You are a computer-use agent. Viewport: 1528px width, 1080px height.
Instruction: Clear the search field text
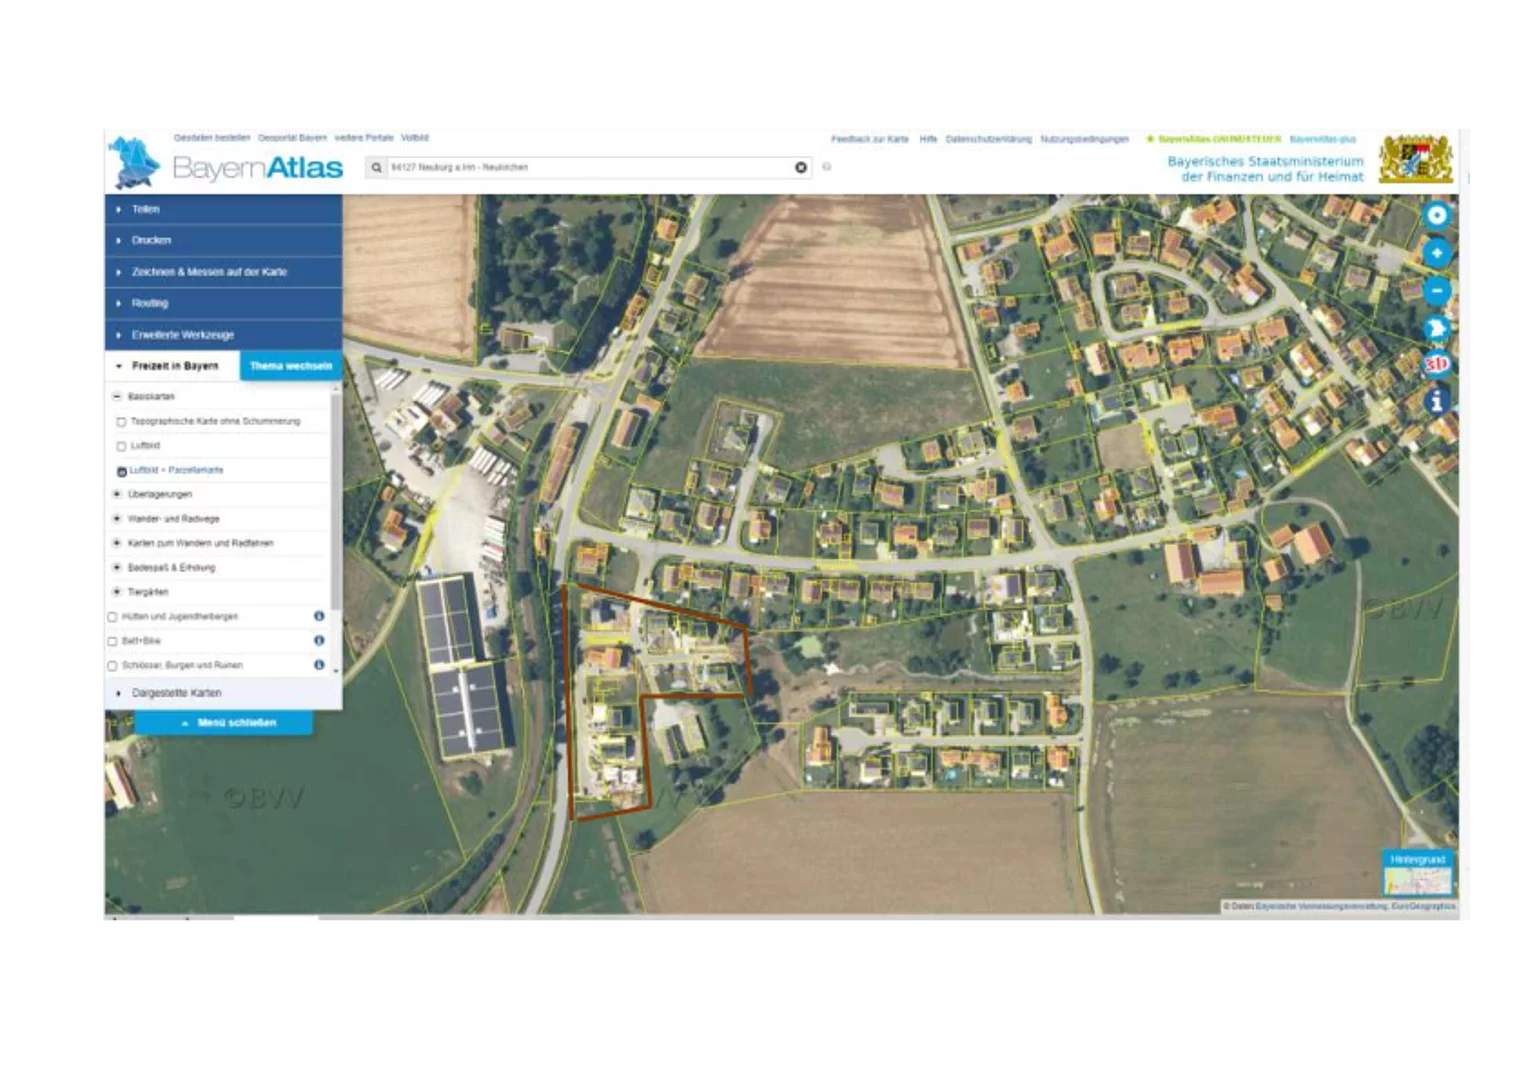800,167
